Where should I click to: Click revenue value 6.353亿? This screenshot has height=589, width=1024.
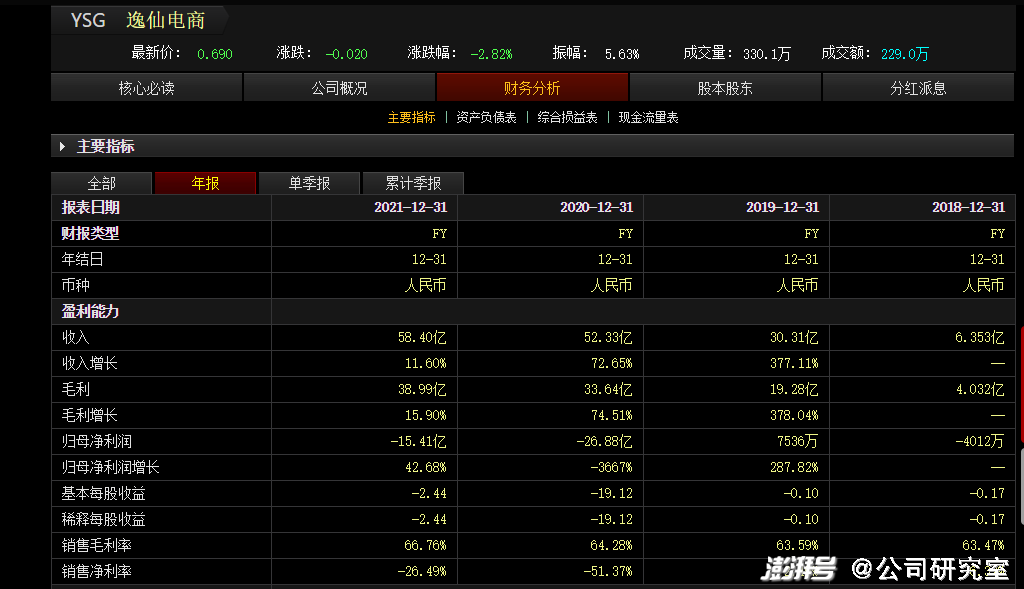click(x=980, y=338)
